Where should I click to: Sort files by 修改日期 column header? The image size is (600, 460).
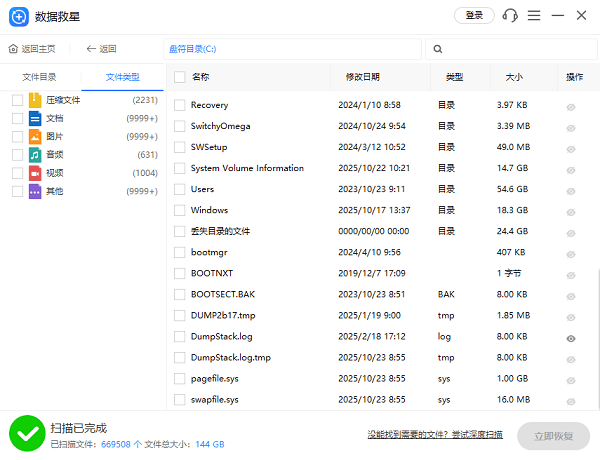362,77
